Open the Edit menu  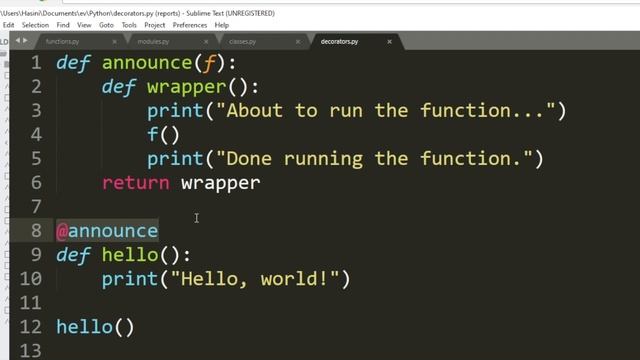point(8,25)
